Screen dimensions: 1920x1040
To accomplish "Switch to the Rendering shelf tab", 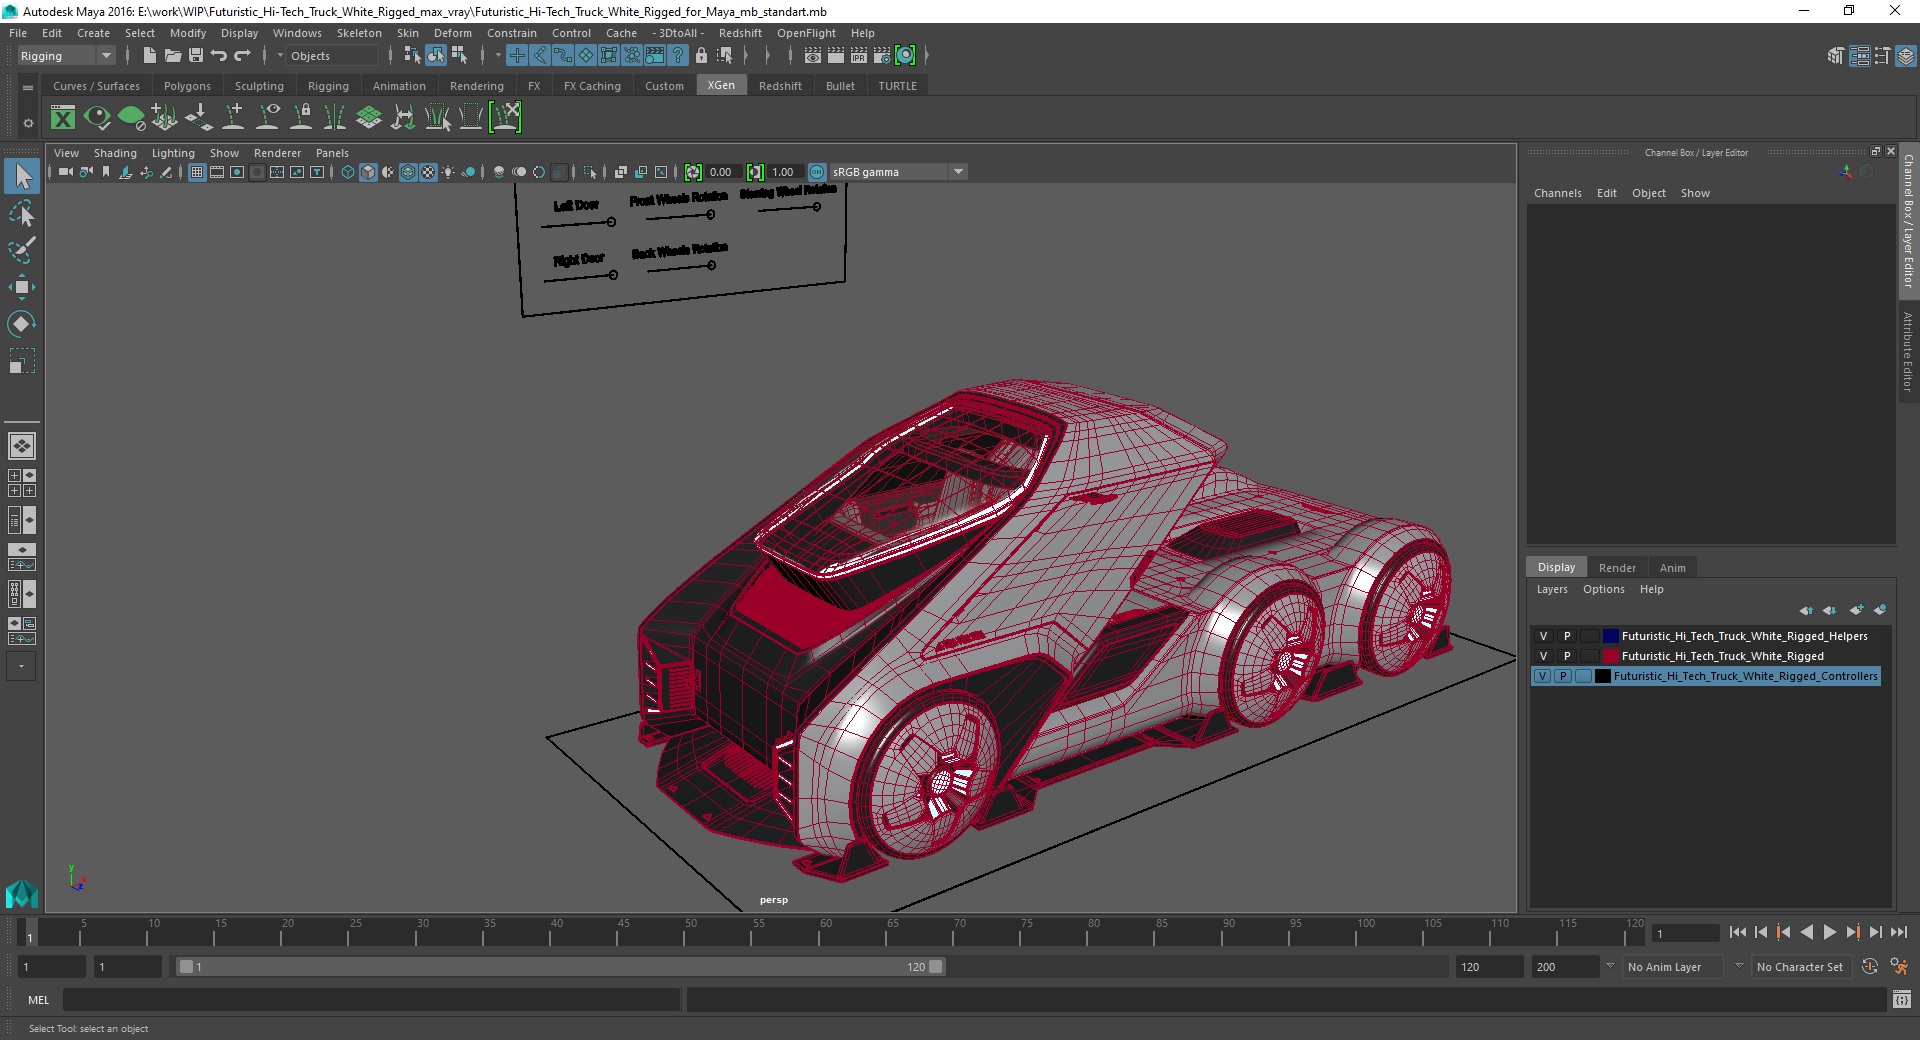I will pyautogui.click(x=476, y=86).
